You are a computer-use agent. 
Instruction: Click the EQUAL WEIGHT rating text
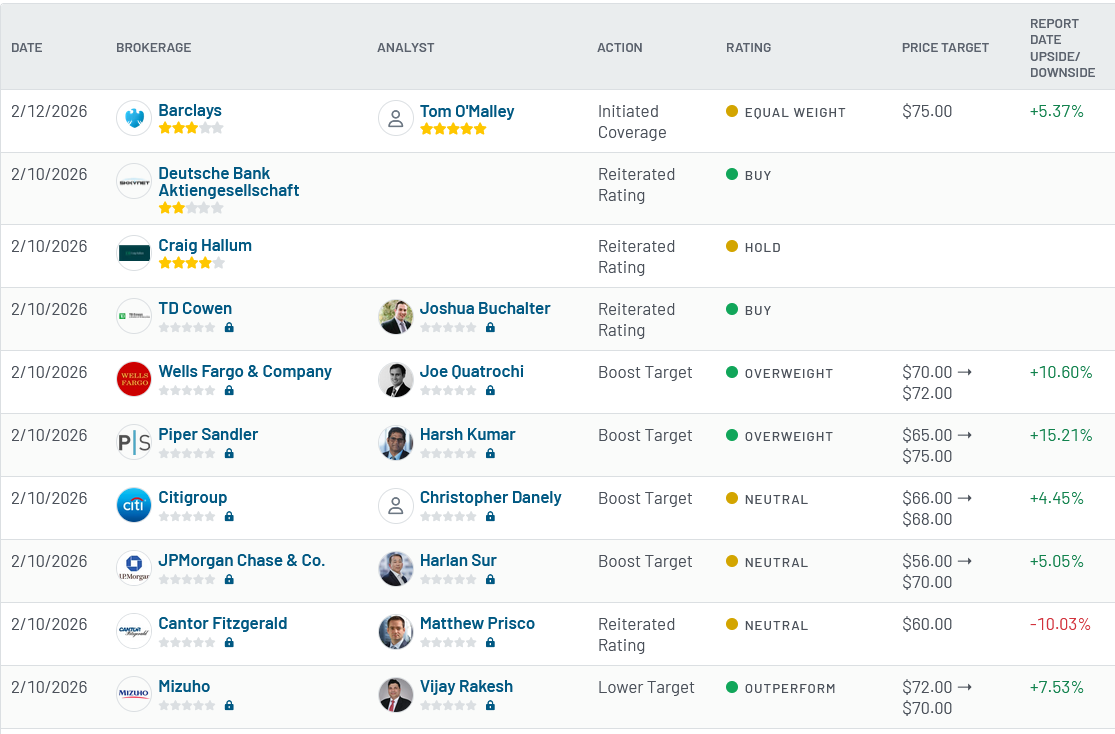[795, 112]
